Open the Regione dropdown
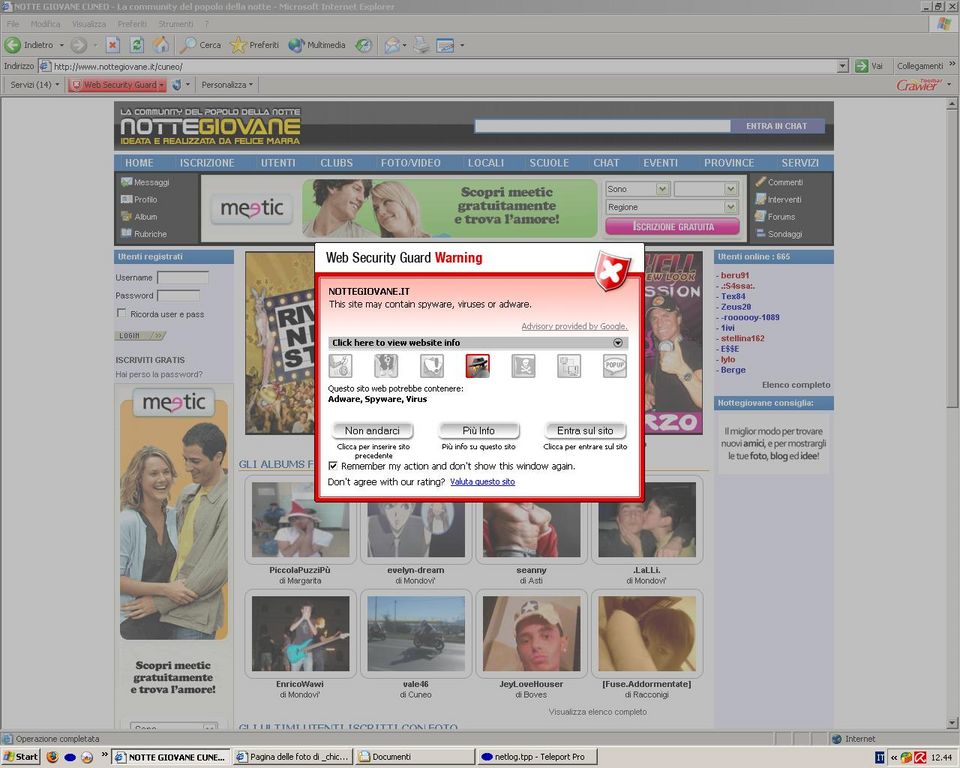 [x=671, y=207]
